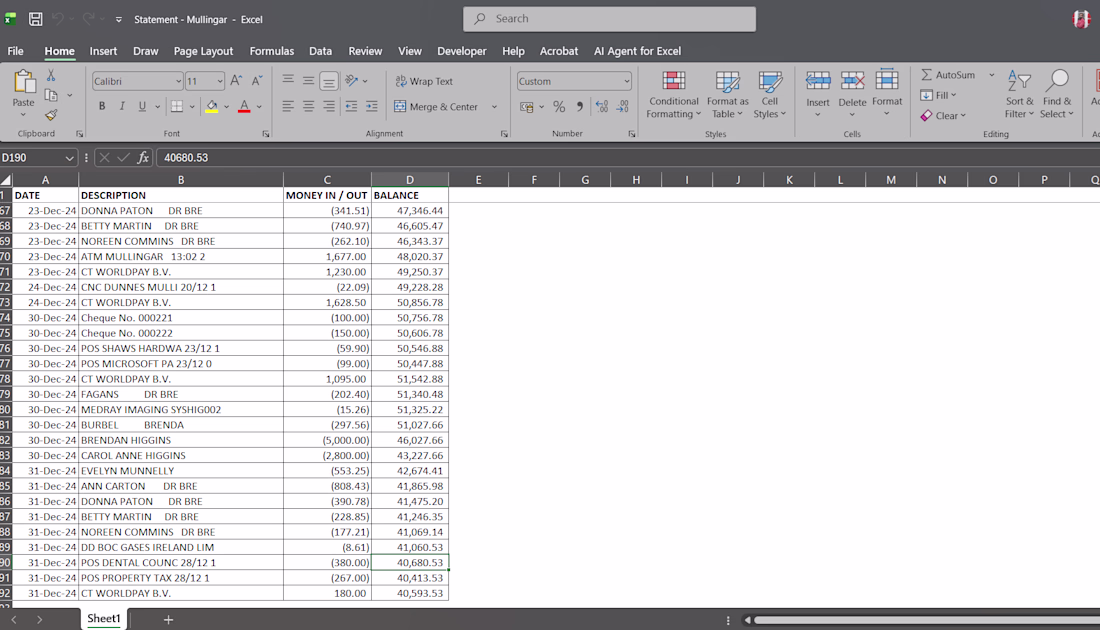The image size is (1100, 630).
Task: Expand the Merge & Center dropdown arrow
Action: [x=494, y=107]
